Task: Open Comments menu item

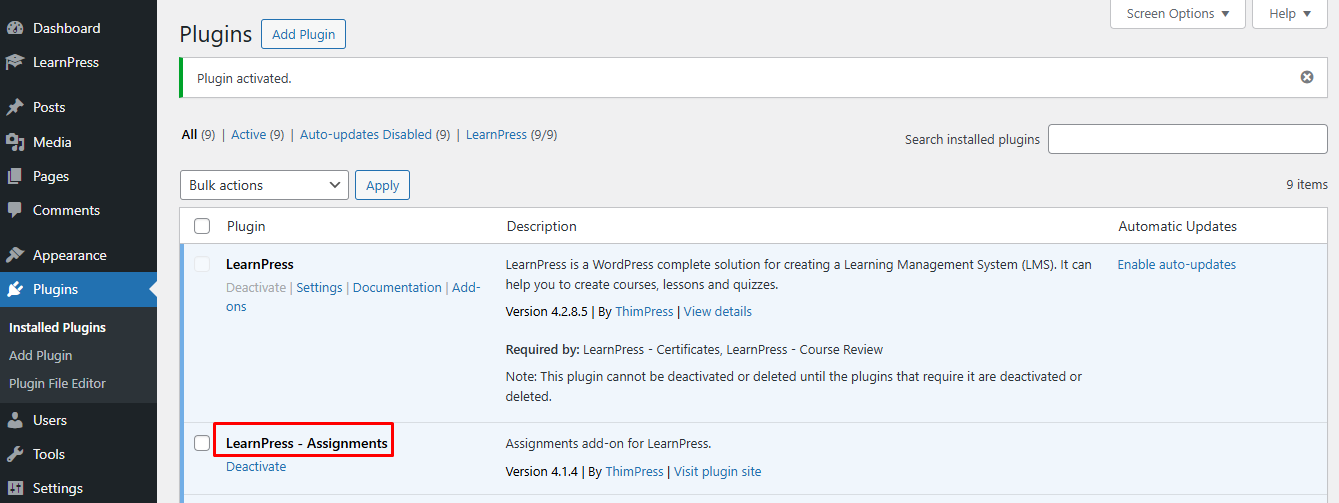Action: tap(78, 210)
